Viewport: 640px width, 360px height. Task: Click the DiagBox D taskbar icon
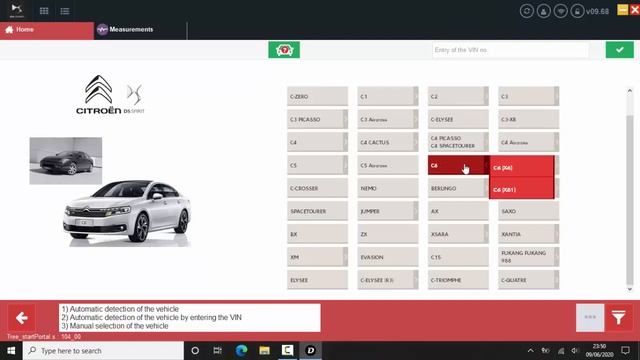(311, 351)
